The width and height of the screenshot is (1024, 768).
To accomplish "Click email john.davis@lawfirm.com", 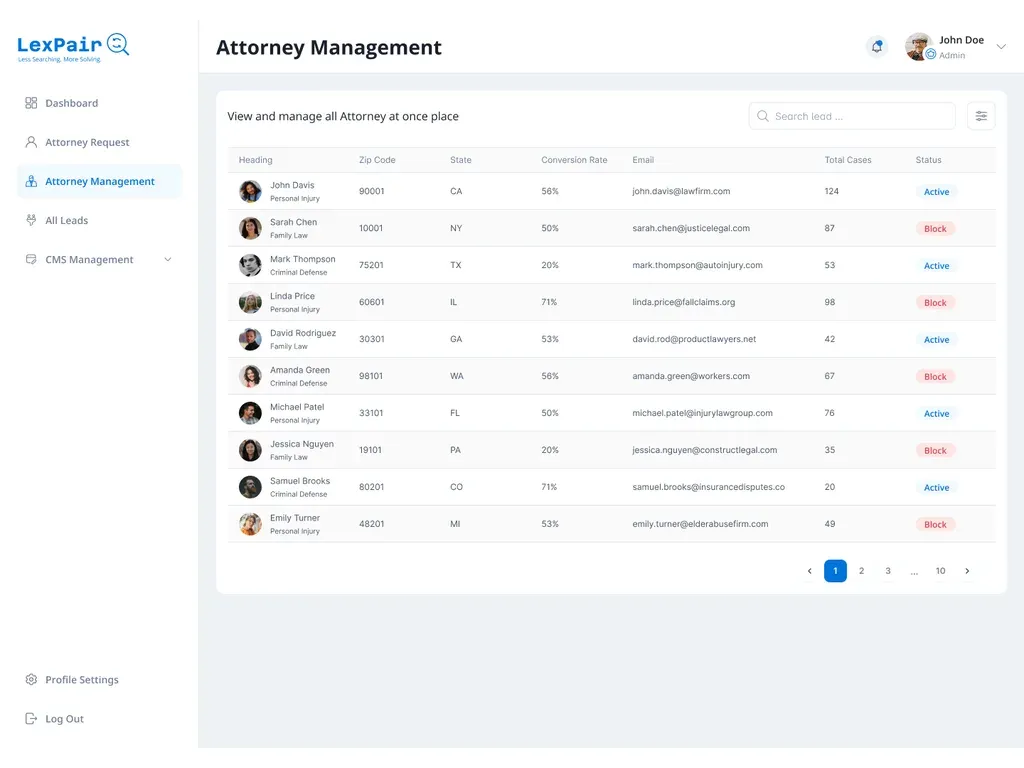I will point(681,191).
